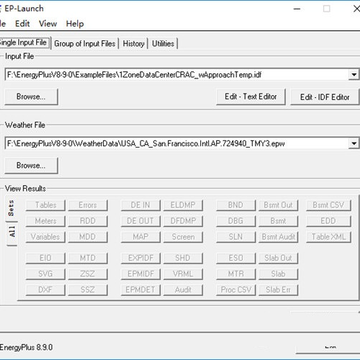Switch to Group of Input Files tab
This screenshot has width=360, height=360.
pos(85,44)
